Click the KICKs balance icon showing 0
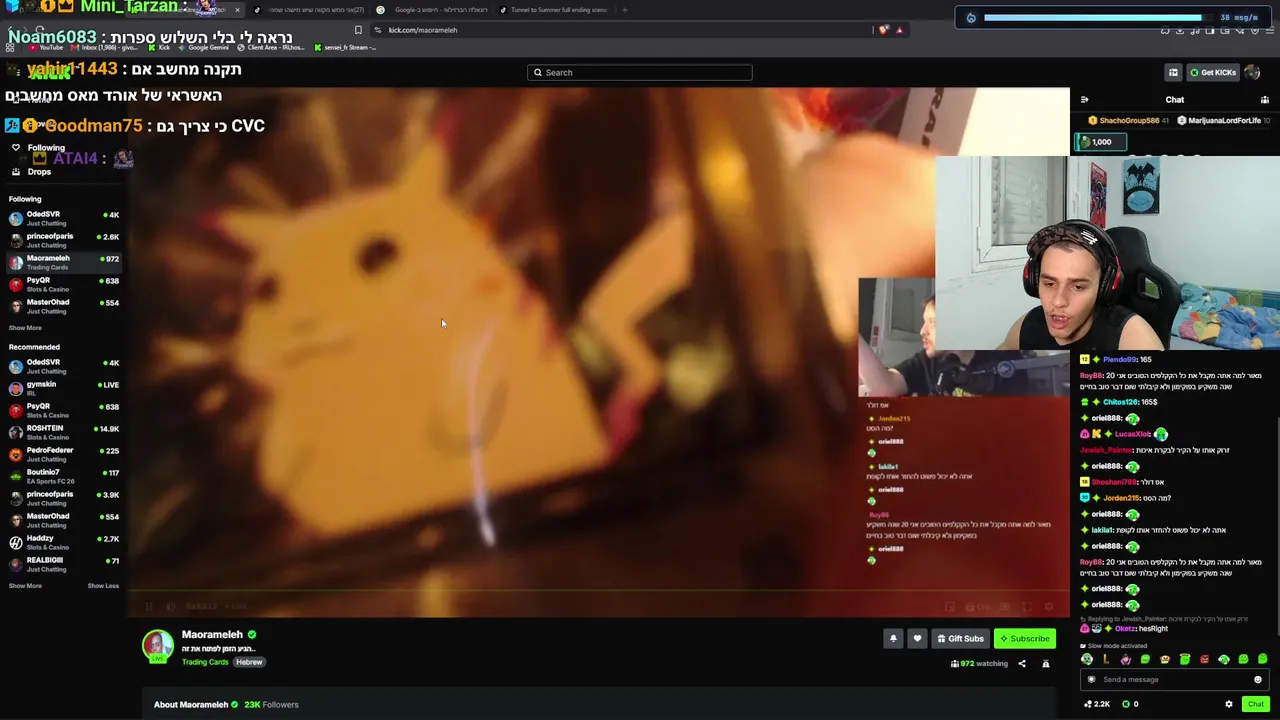 [1130, 704]
